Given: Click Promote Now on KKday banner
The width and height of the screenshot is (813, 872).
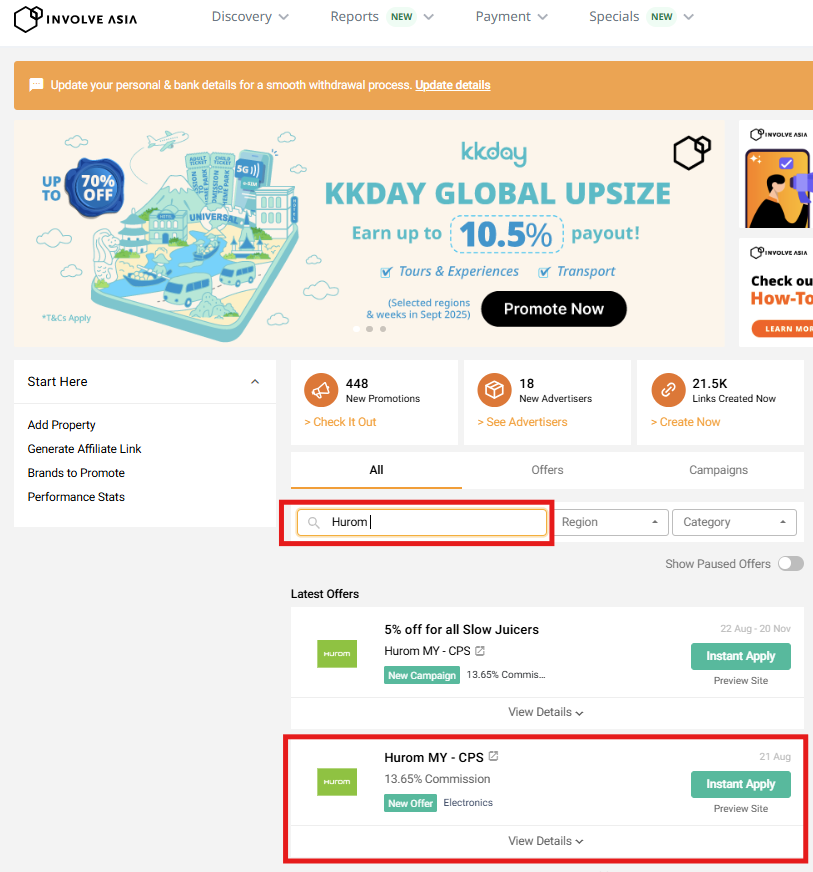Looking at the screenshot, I should click(x=553, y=309).
